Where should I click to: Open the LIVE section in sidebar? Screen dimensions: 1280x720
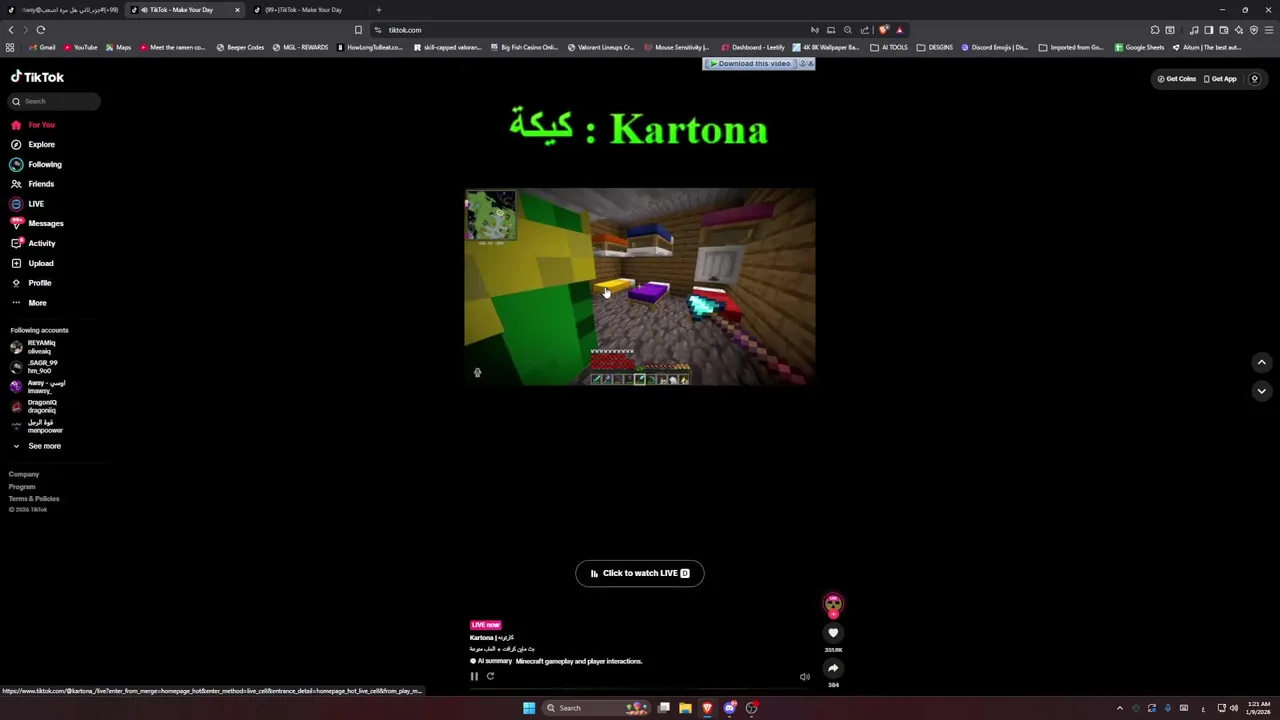click(27, 204)
